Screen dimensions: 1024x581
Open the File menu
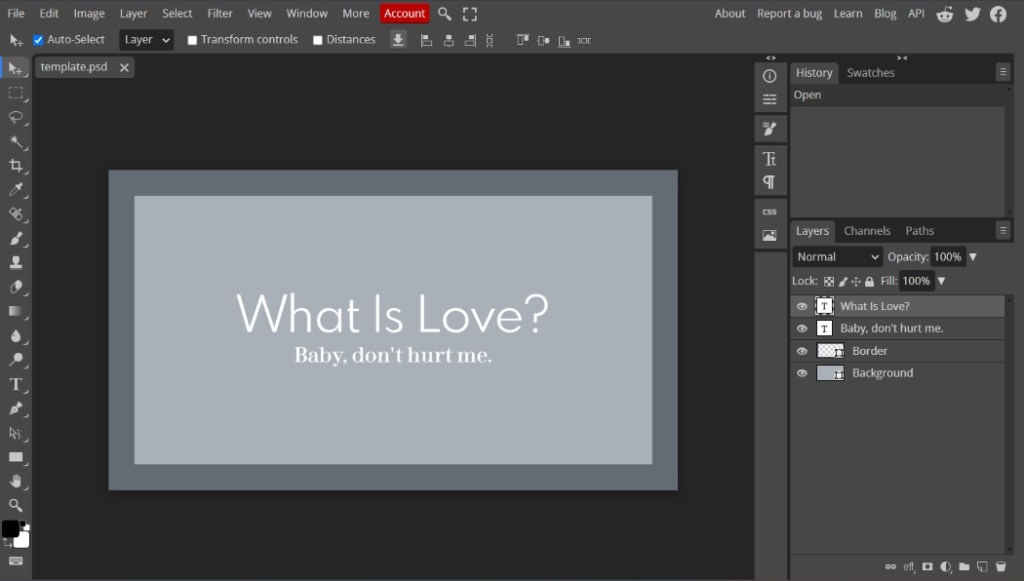pos(16,14)
